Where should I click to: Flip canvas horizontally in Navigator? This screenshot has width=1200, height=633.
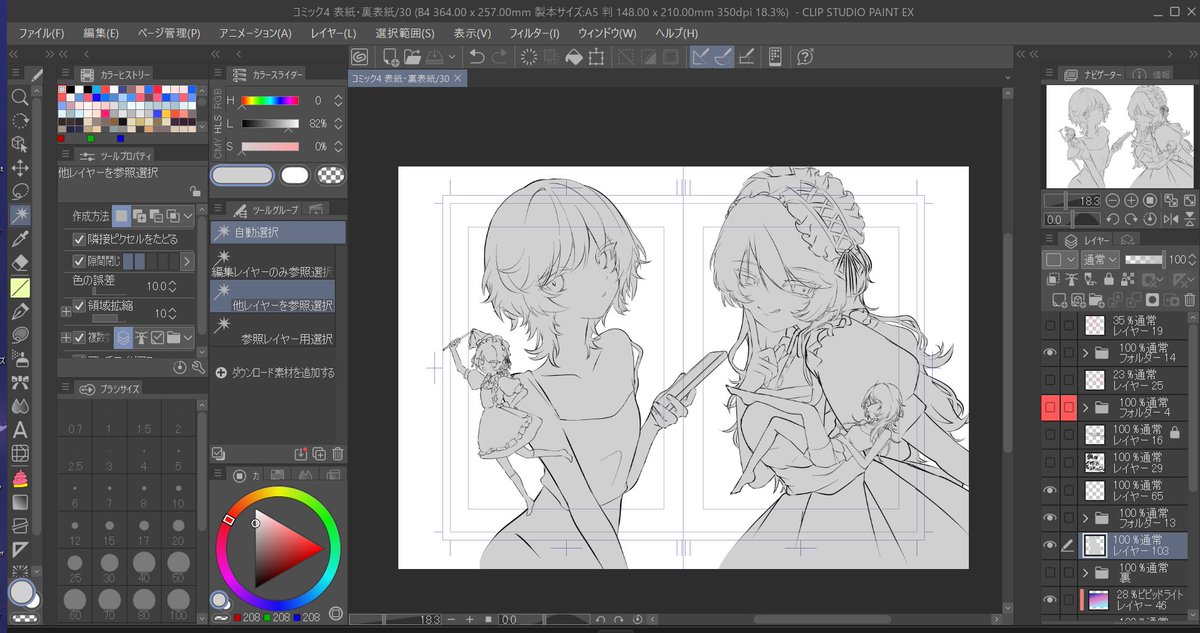(x=1171, y=219)
